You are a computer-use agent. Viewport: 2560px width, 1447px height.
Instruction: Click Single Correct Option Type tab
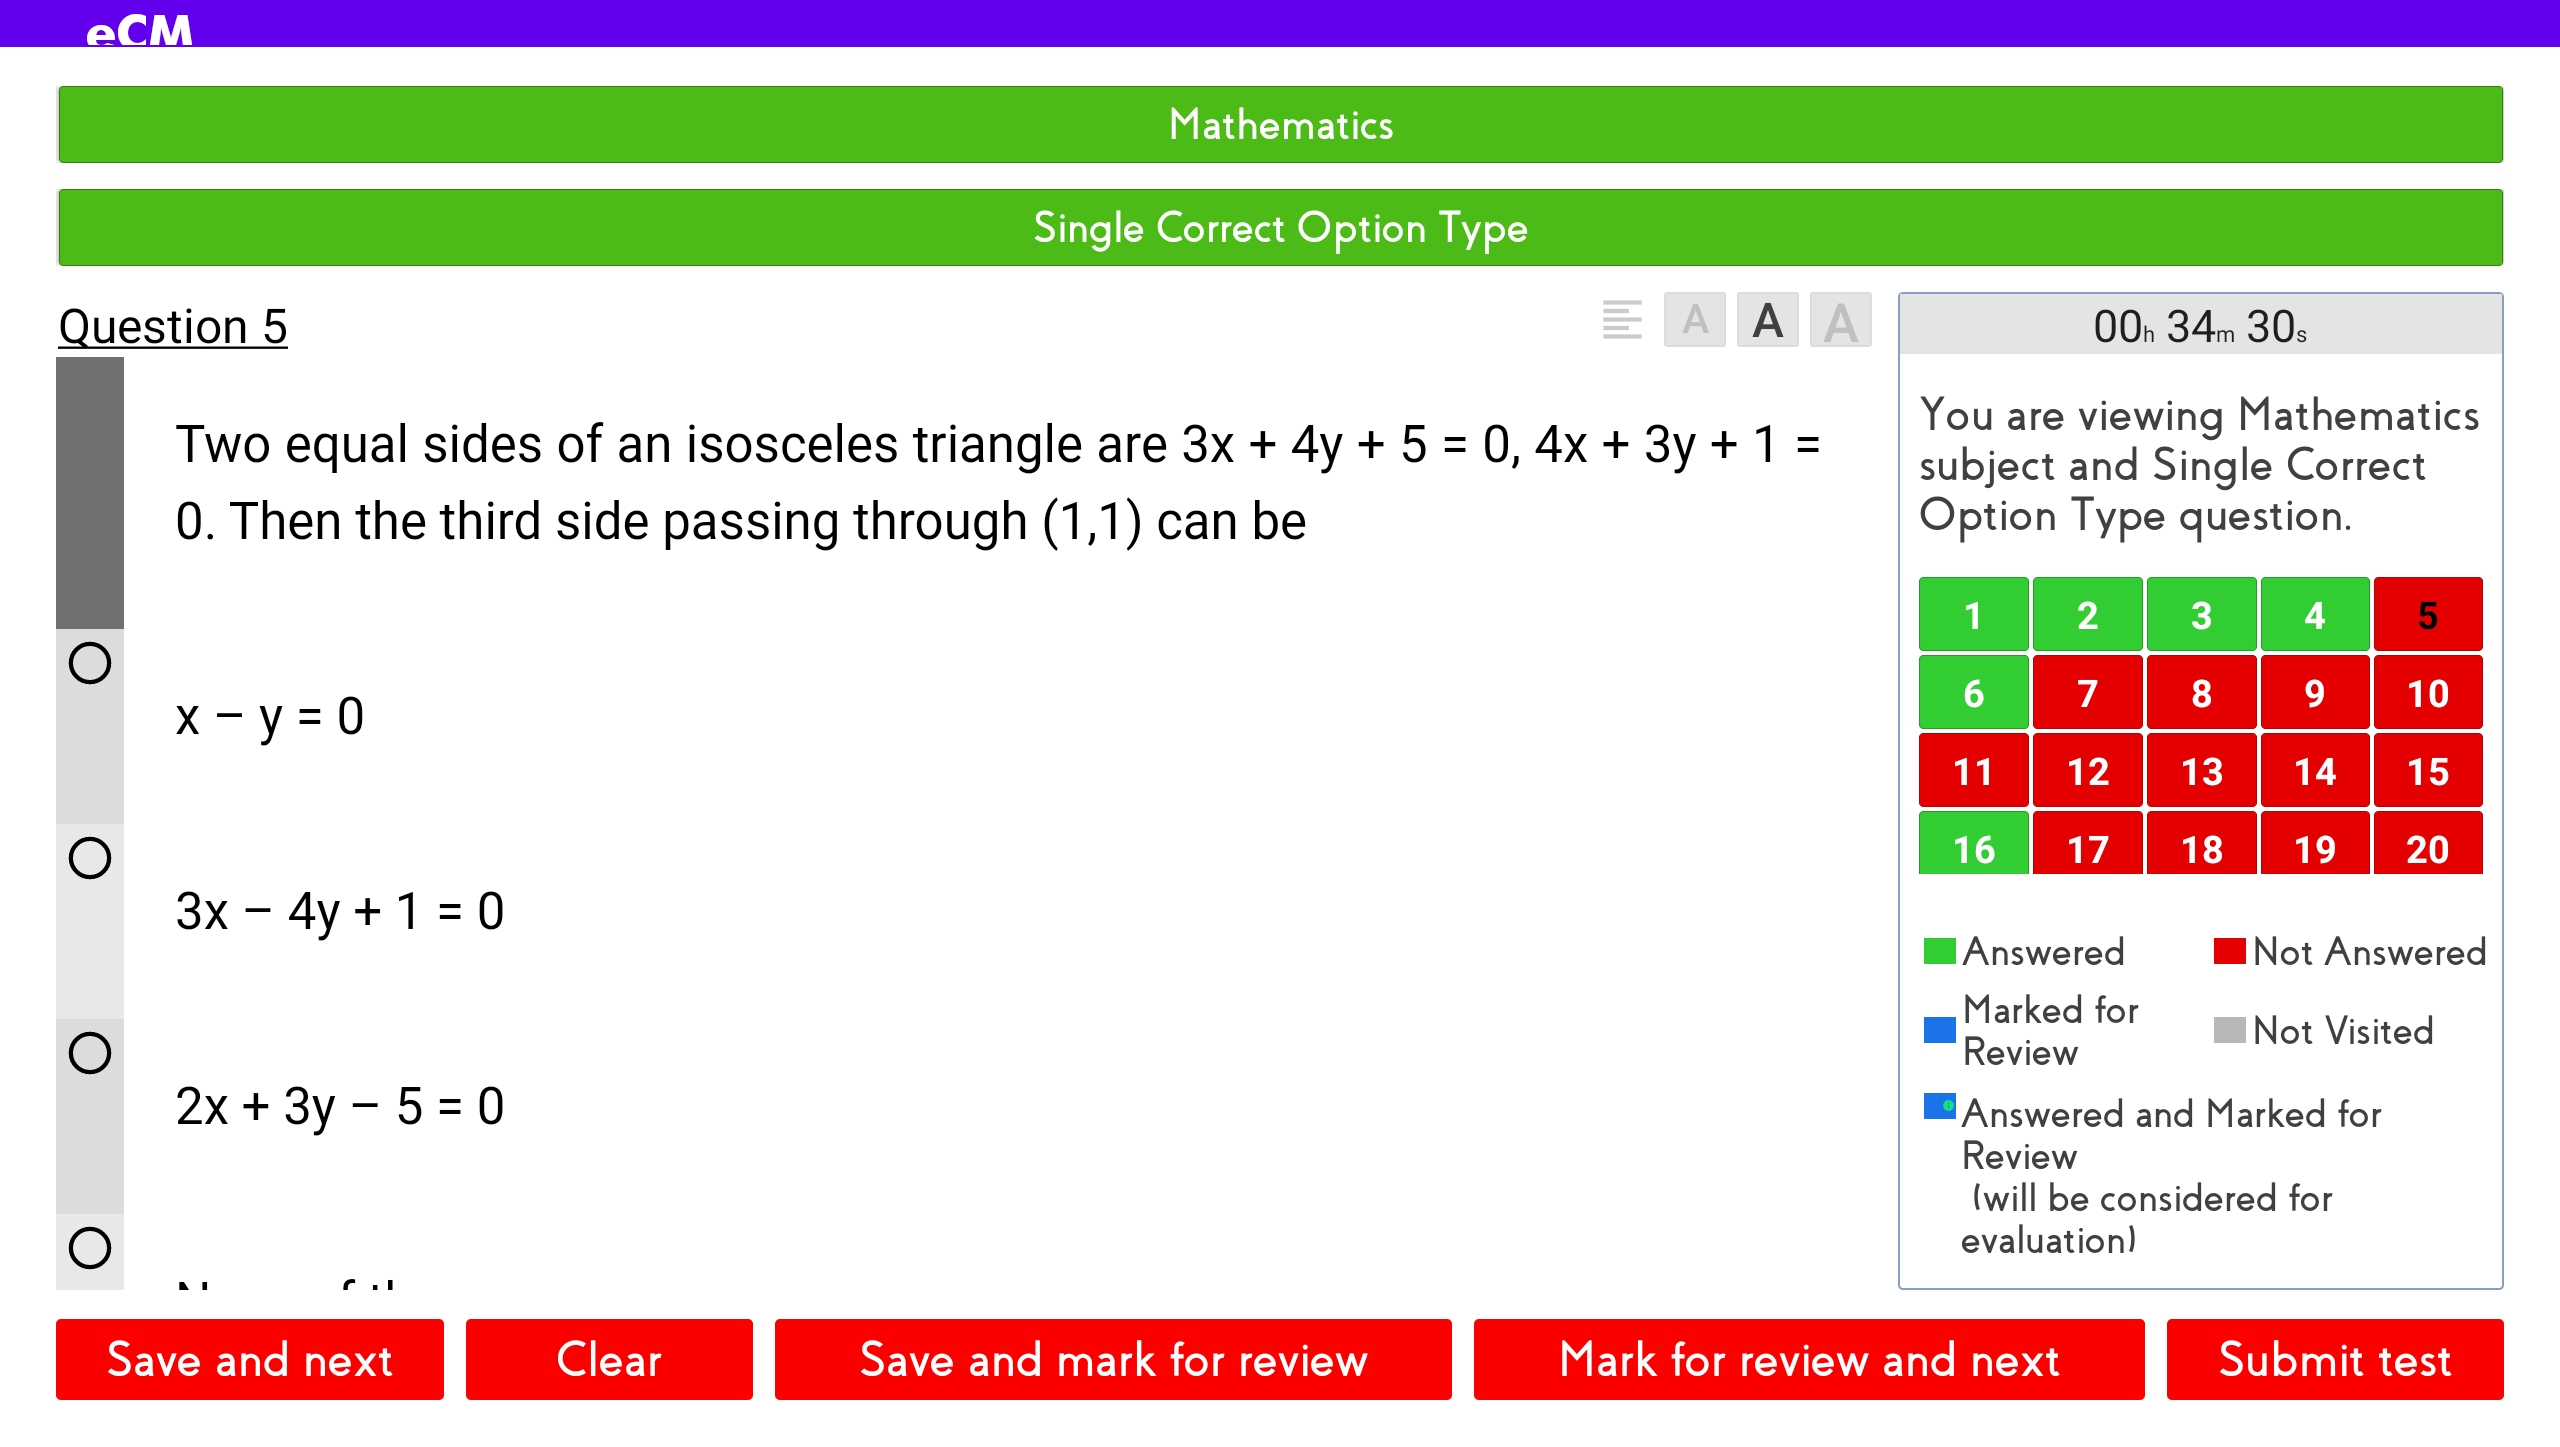(x=1280, y=227)
